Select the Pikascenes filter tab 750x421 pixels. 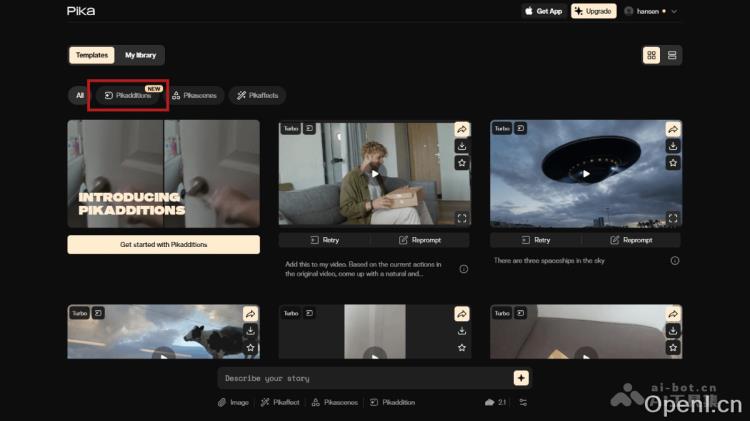click(x=194, y=95)
